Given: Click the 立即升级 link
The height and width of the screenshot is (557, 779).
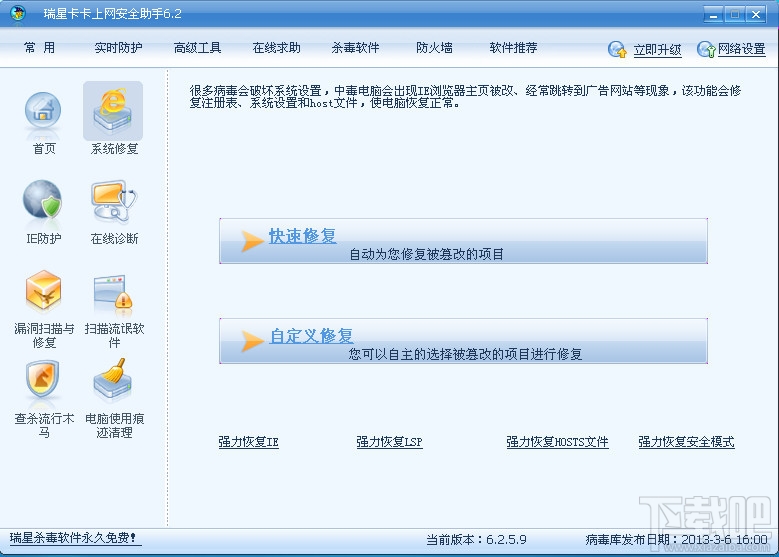Looking at the screenshot, I should 657,50.
